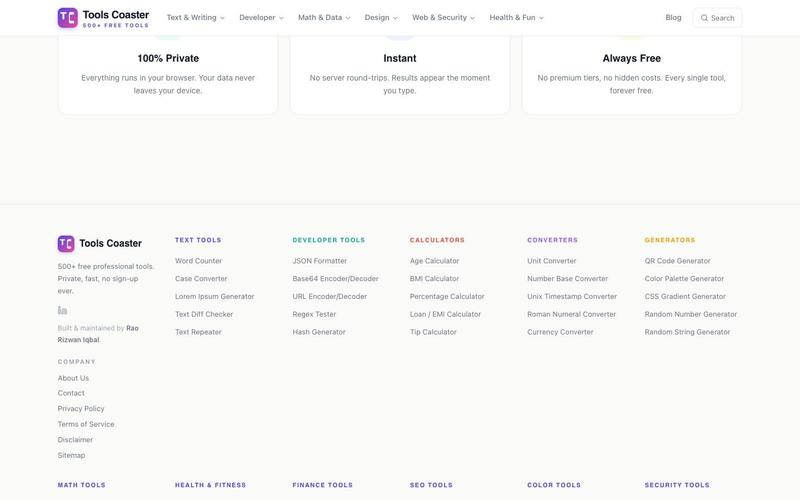Open the Contact page
800x500 pixels.
coord(71,393)
